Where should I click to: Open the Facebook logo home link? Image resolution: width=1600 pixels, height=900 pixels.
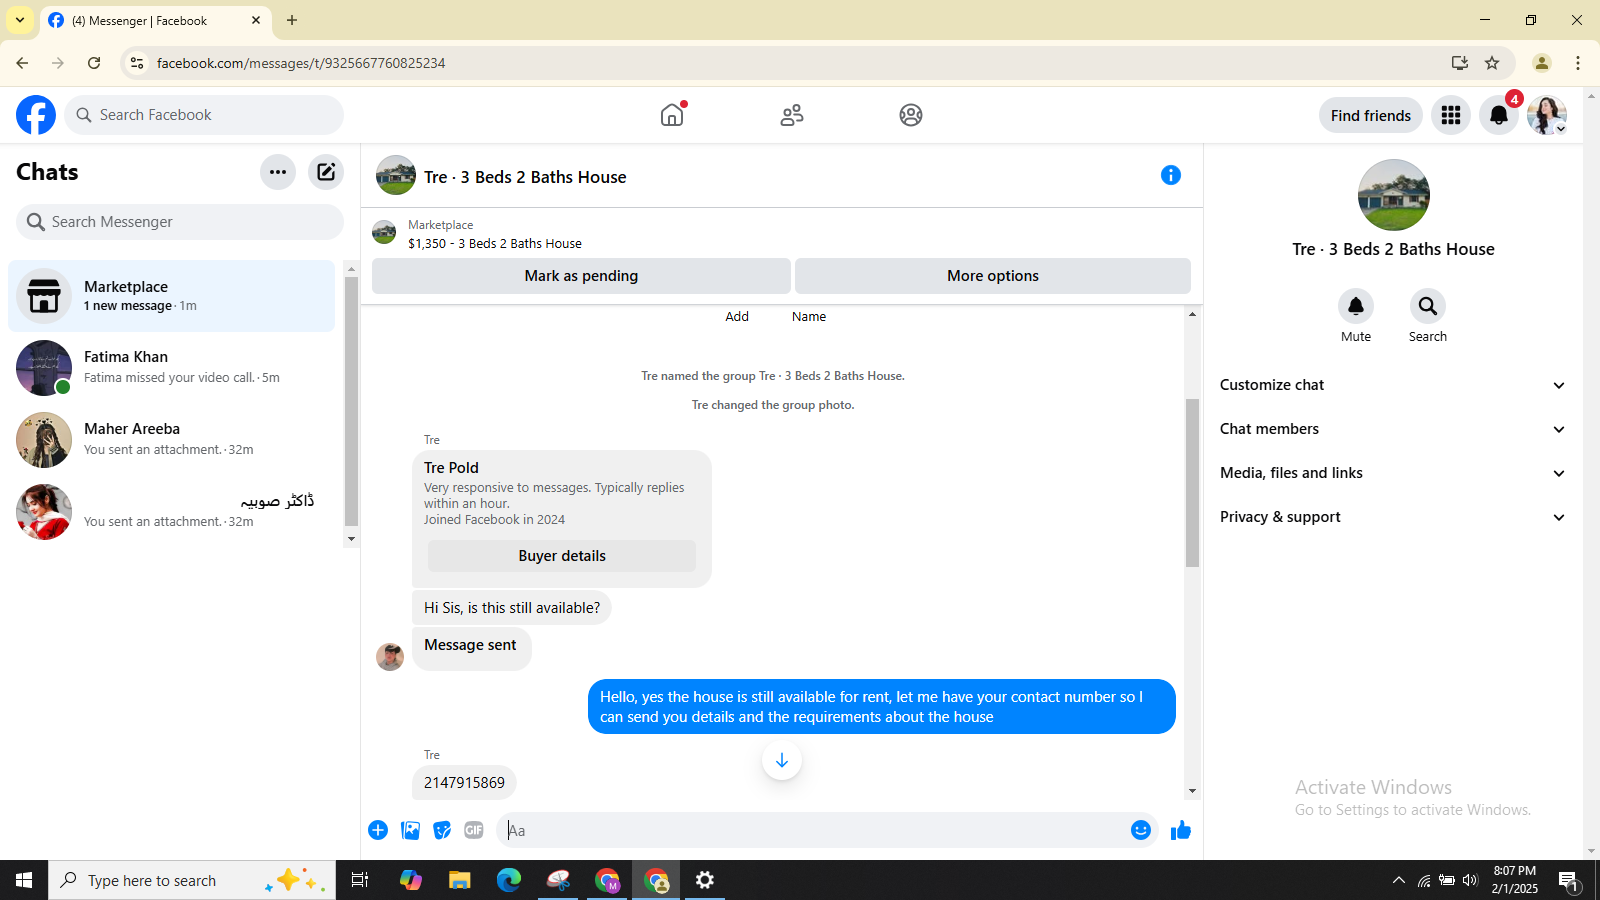point(36,115)
